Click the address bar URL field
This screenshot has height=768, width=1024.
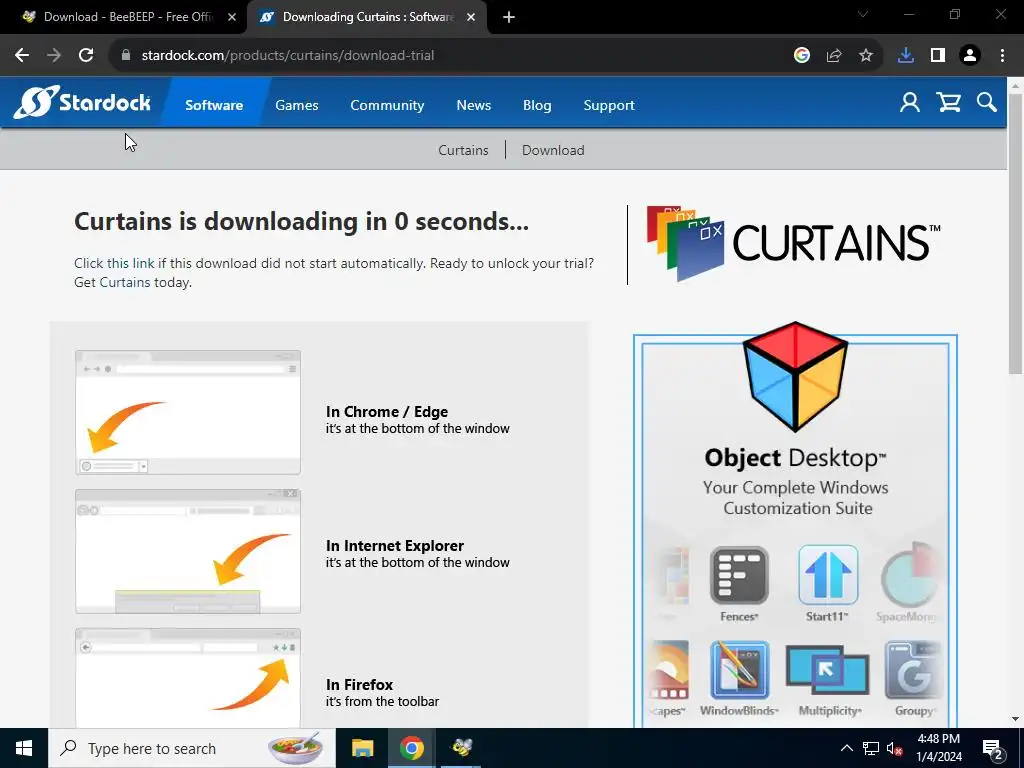point(451,56)
